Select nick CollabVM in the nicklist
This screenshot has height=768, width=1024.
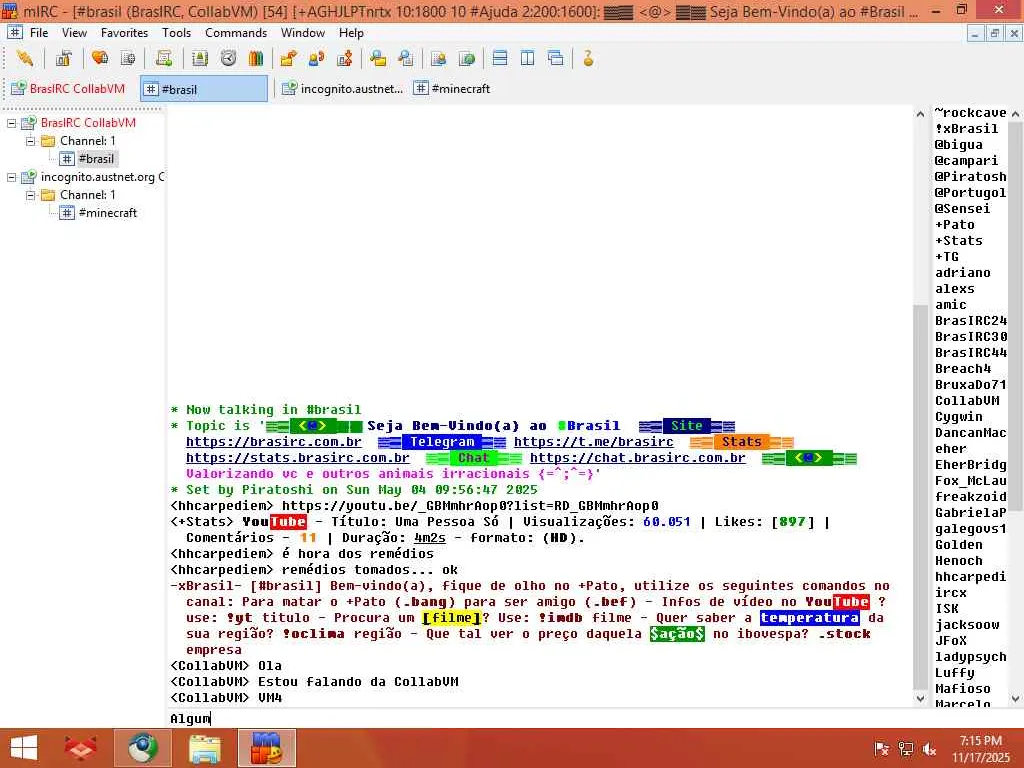tap(967, 400)
